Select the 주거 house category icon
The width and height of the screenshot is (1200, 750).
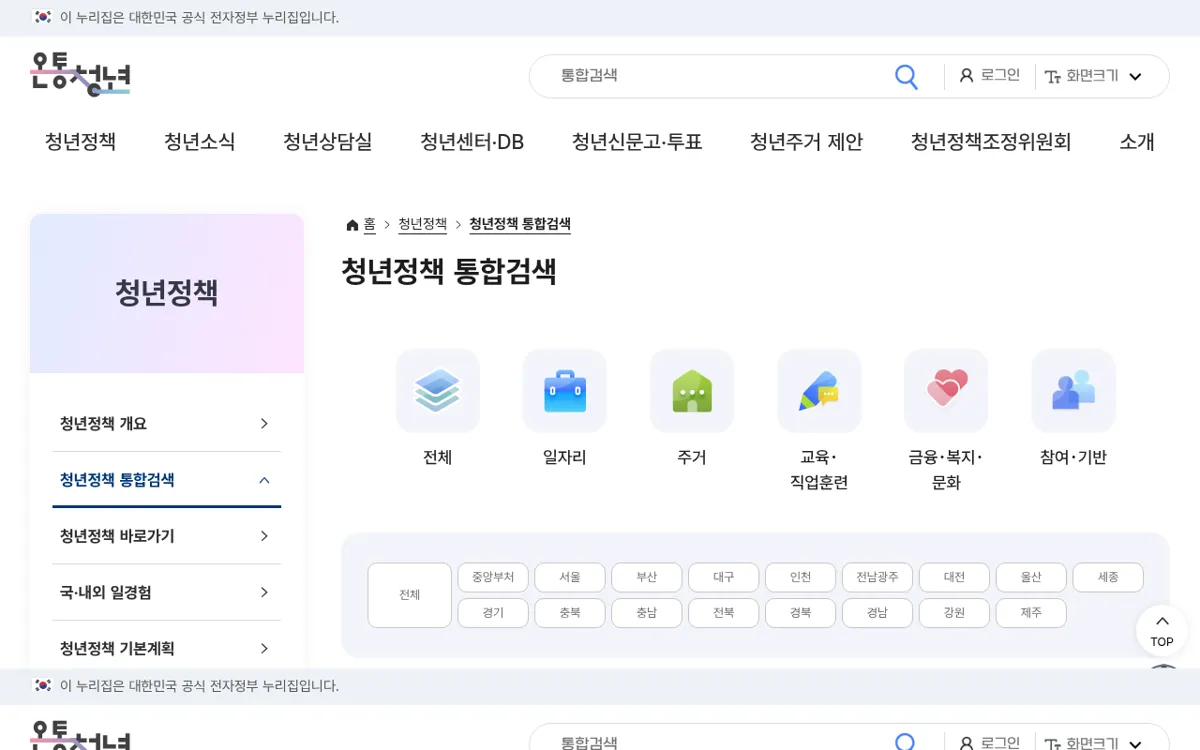tap(691, 390)
